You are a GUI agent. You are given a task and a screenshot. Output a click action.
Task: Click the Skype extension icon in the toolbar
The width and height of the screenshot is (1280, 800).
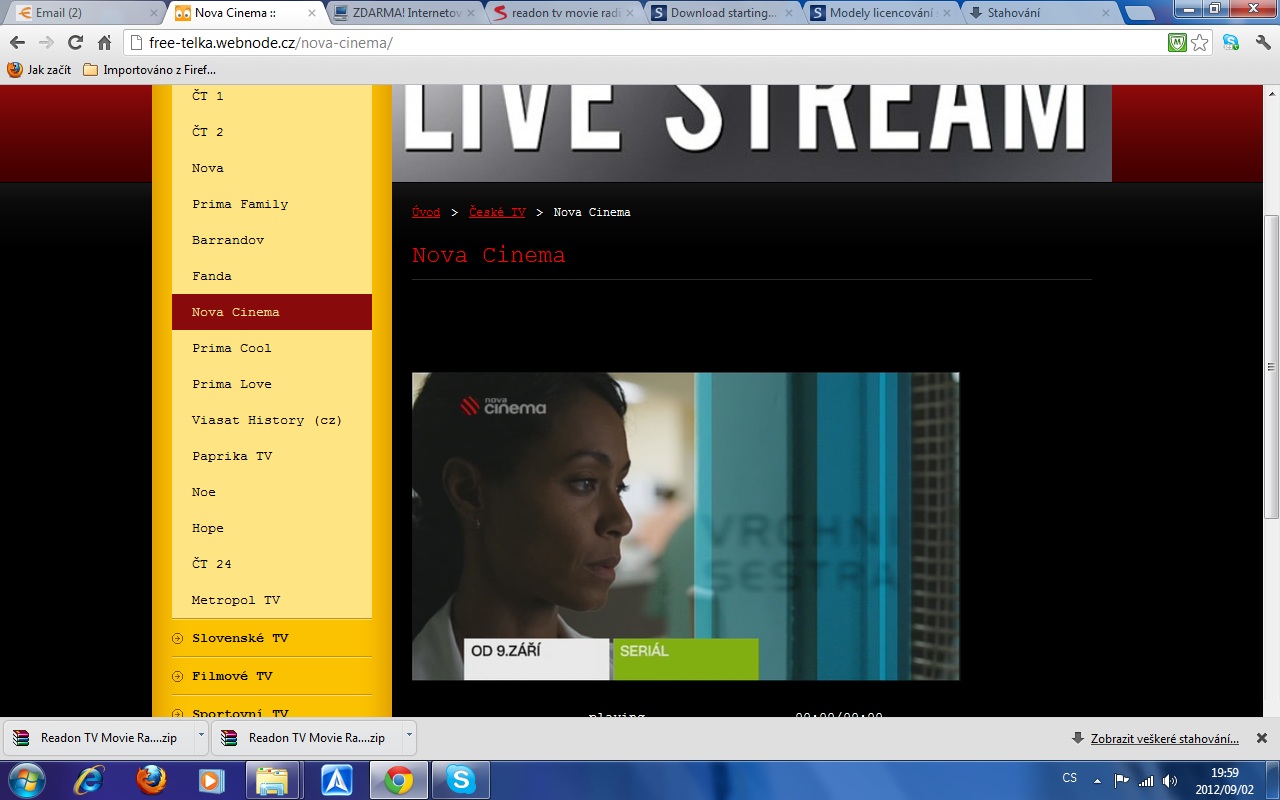click(x=1231, y=43)
